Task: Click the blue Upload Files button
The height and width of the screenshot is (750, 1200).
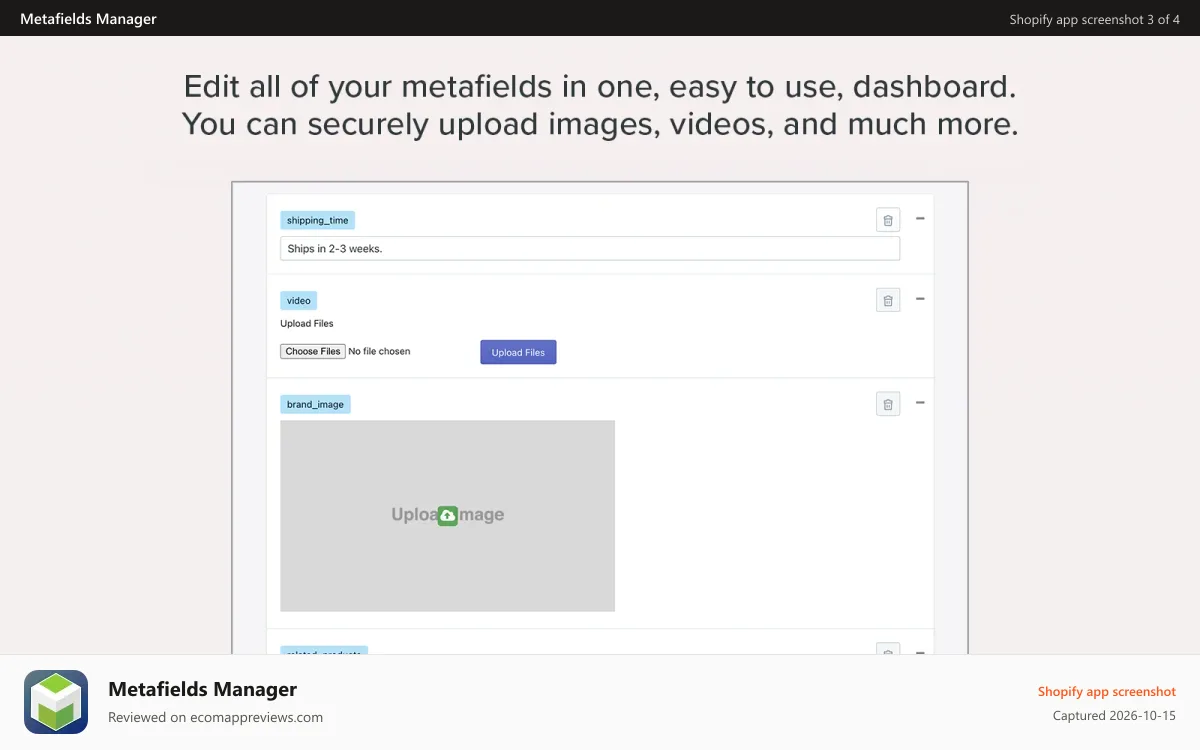Action: [x=518, y=352]
